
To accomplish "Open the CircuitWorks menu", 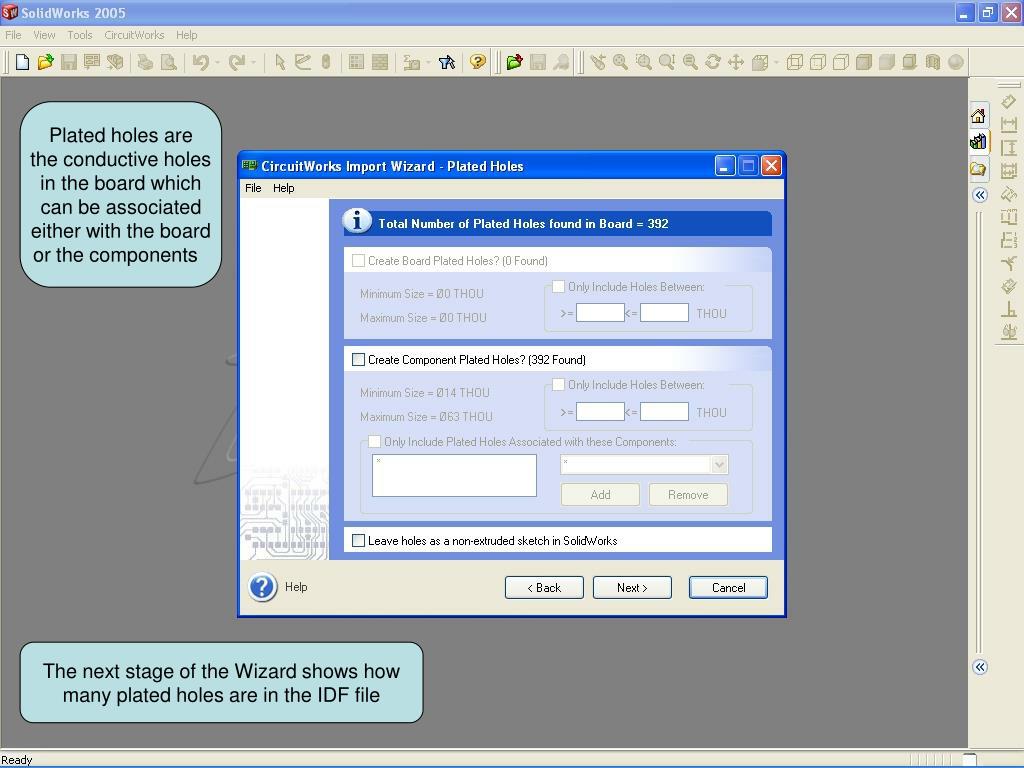I will coord(134,35).
